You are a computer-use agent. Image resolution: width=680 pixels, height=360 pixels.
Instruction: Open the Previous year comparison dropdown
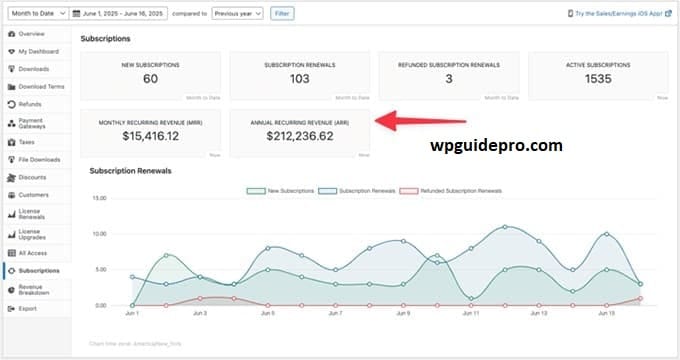pos(237,13)
